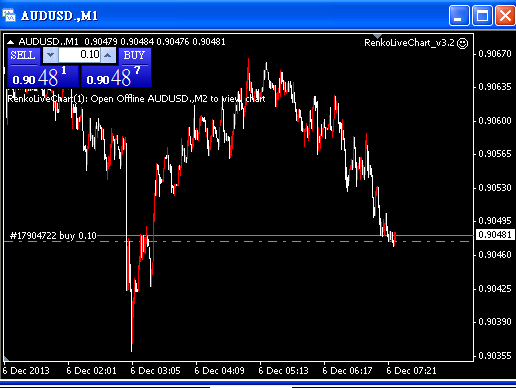516x388 pixels.
Task: Click the 0.90600 price scale label
Action: [x=495, y=121]
